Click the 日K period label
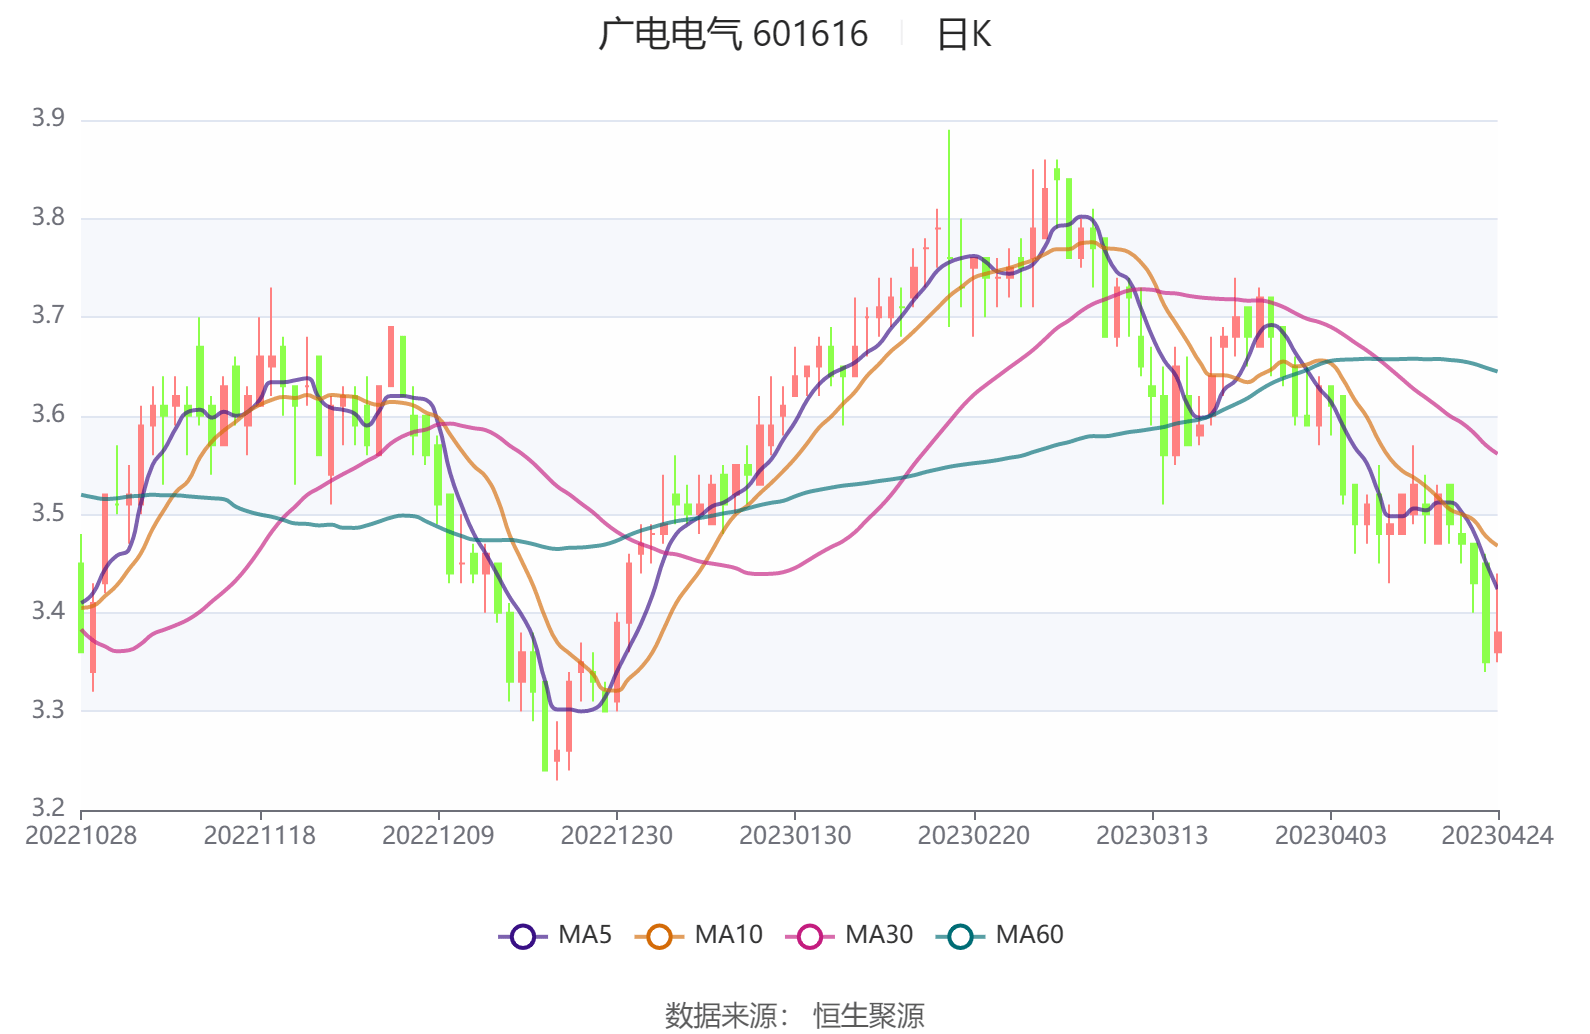Viewport: 1590px width, 1034px height. (963, 34)
